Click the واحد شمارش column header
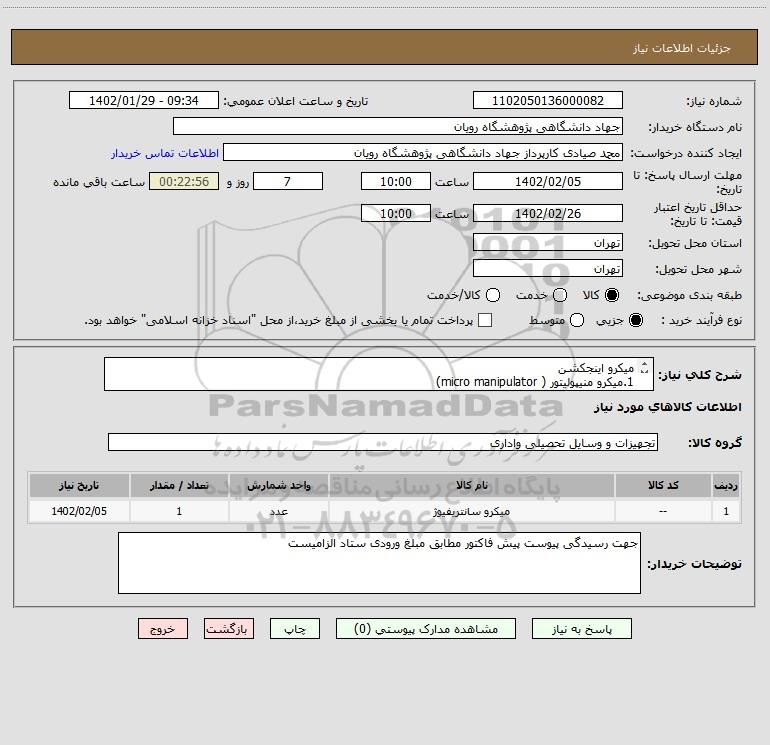The height and width of the screenshot is (745, 770). click(278, 485)
